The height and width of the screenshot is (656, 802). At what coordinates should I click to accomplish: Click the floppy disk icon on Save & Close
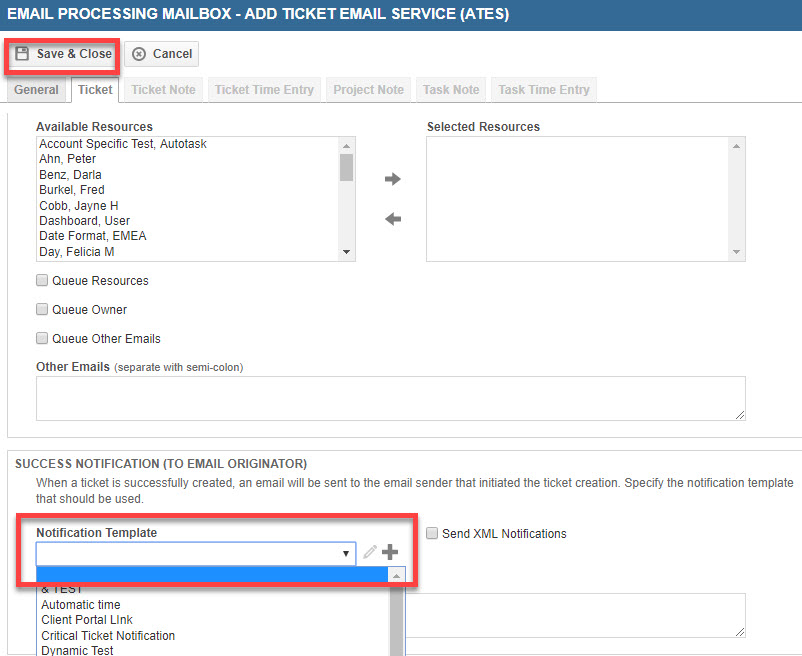[x=22, y=53]
